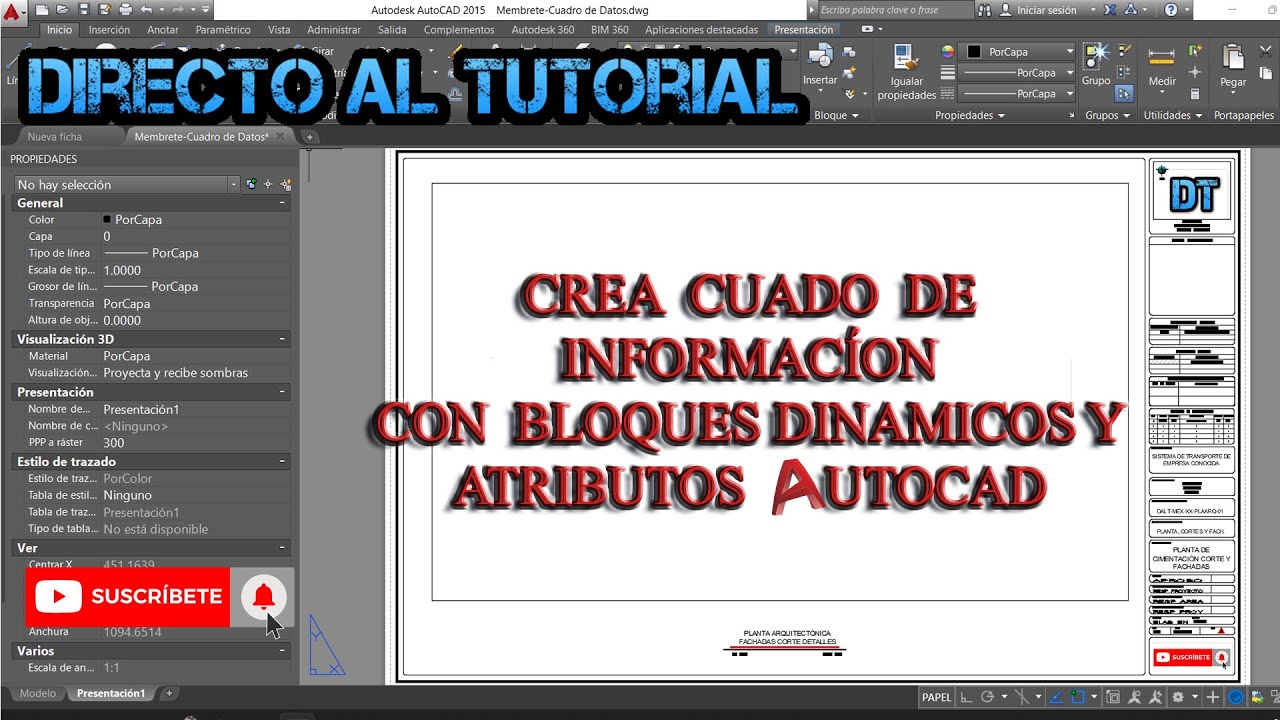Open the Anotar ribbon tab
Viewport: 1280px width, 720px height.
point(163,30)
